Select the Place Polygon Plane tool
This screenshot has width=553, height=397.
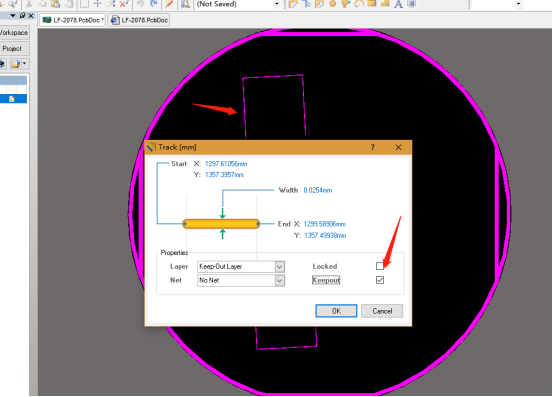(385, 4)
